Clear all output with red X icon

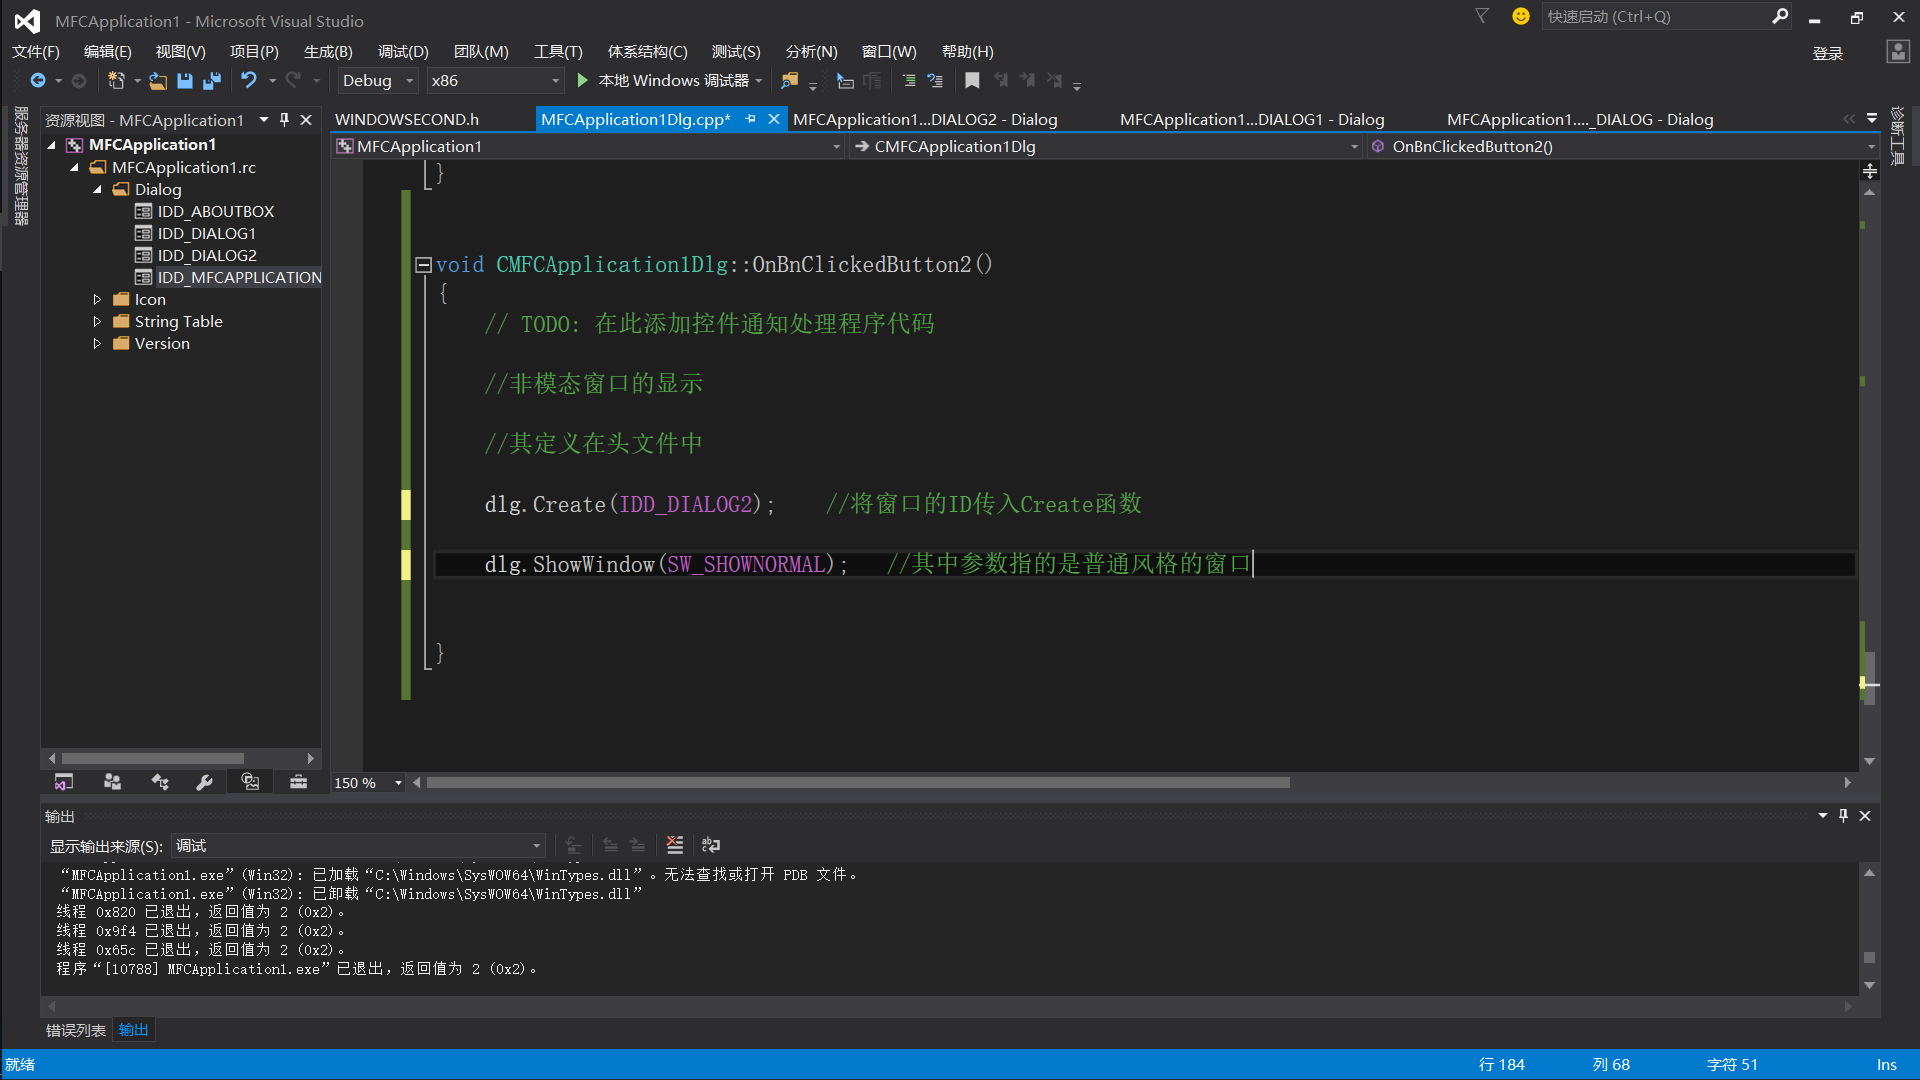tap(675, 846)
